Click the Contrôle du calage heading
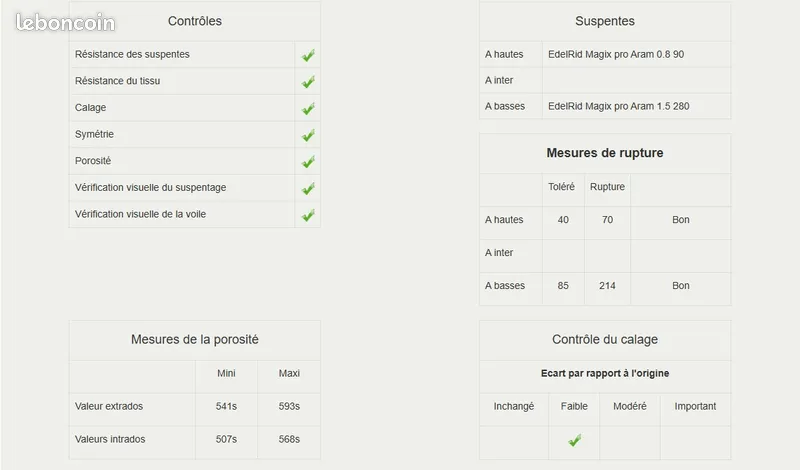The width and height of the screenshot is (800, 470). [x=605, y=339]
